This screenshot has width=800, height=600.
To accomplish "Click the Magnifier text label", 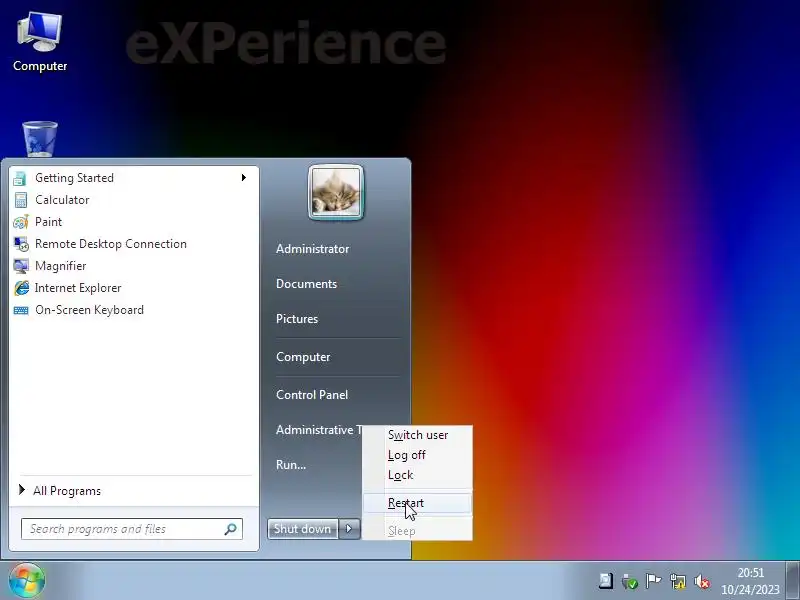I will pos(60,266).
